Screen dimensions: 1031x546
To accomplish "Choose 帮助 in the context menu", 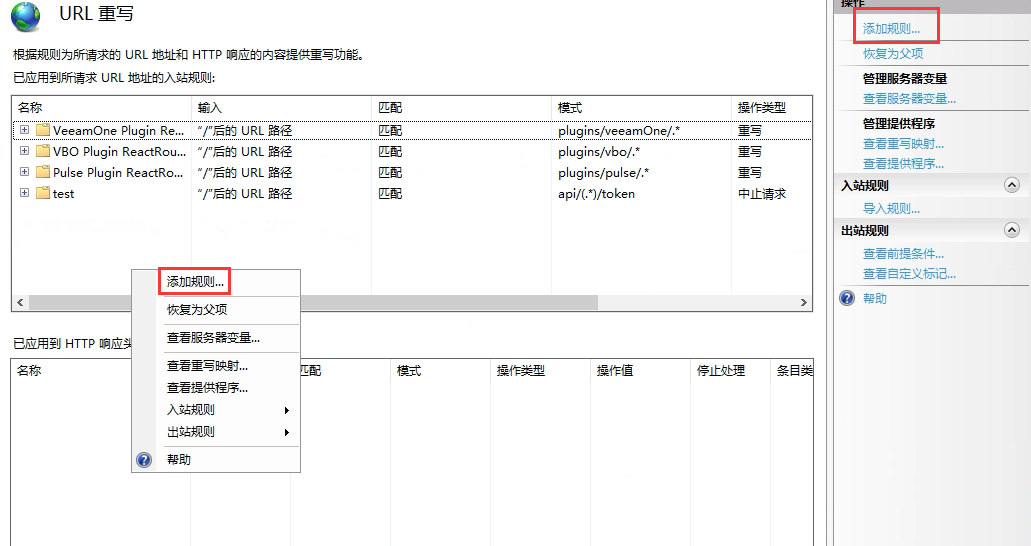I will [179, 460].
